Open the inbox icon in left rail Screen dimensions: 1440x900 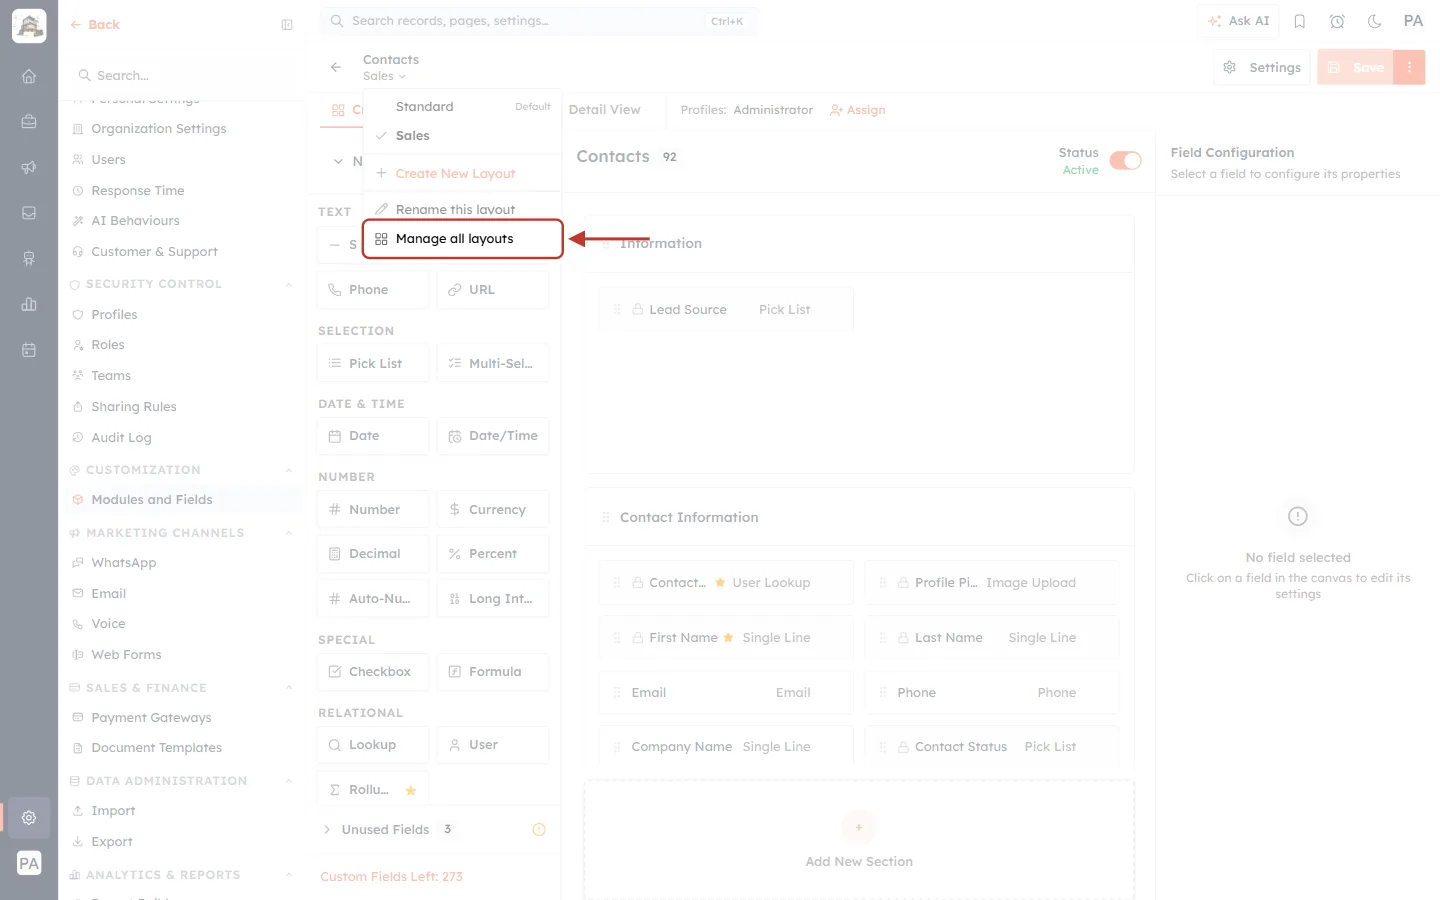click(x=29, y=213)
